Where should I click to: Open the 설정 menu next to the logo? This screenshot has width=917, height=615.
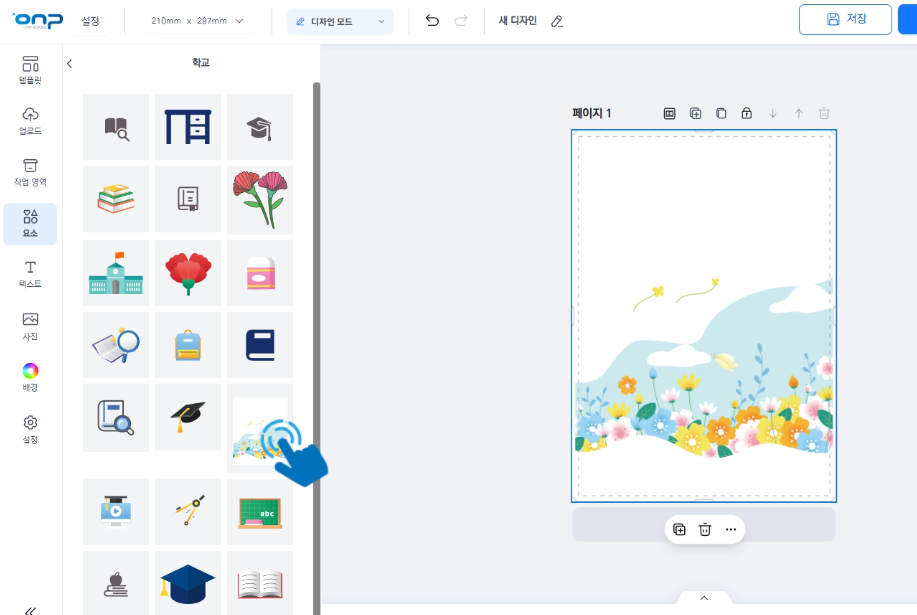[x=91, y=20]
